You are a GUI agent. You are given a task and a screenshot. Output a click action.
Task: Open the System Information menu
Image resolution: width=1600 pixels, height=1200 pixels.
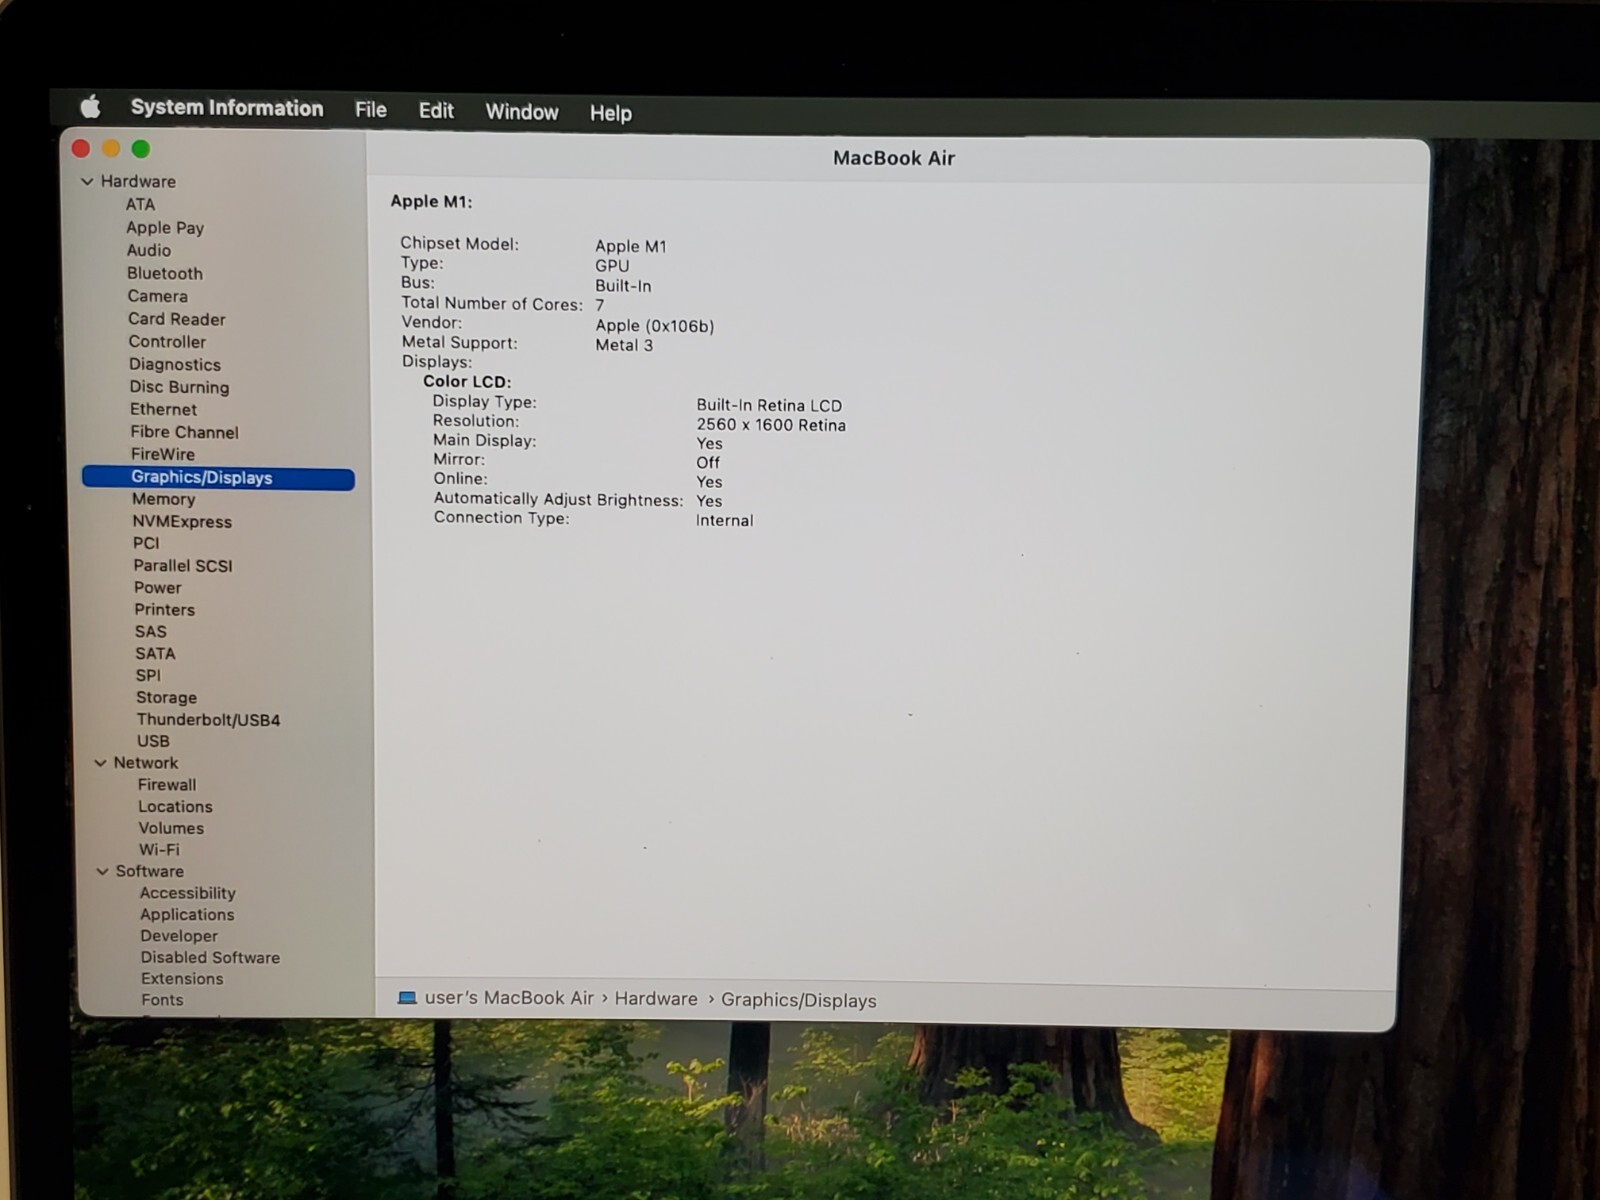(227, 108)
